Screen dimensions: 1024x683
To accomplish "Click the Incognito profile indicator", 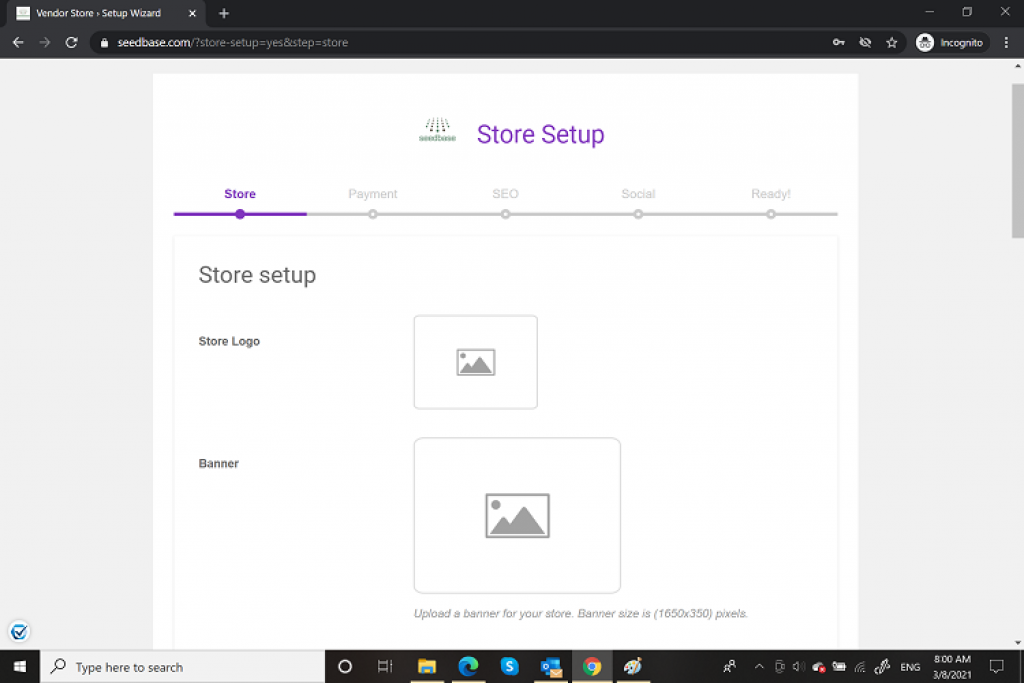I will tap(951, 43).
